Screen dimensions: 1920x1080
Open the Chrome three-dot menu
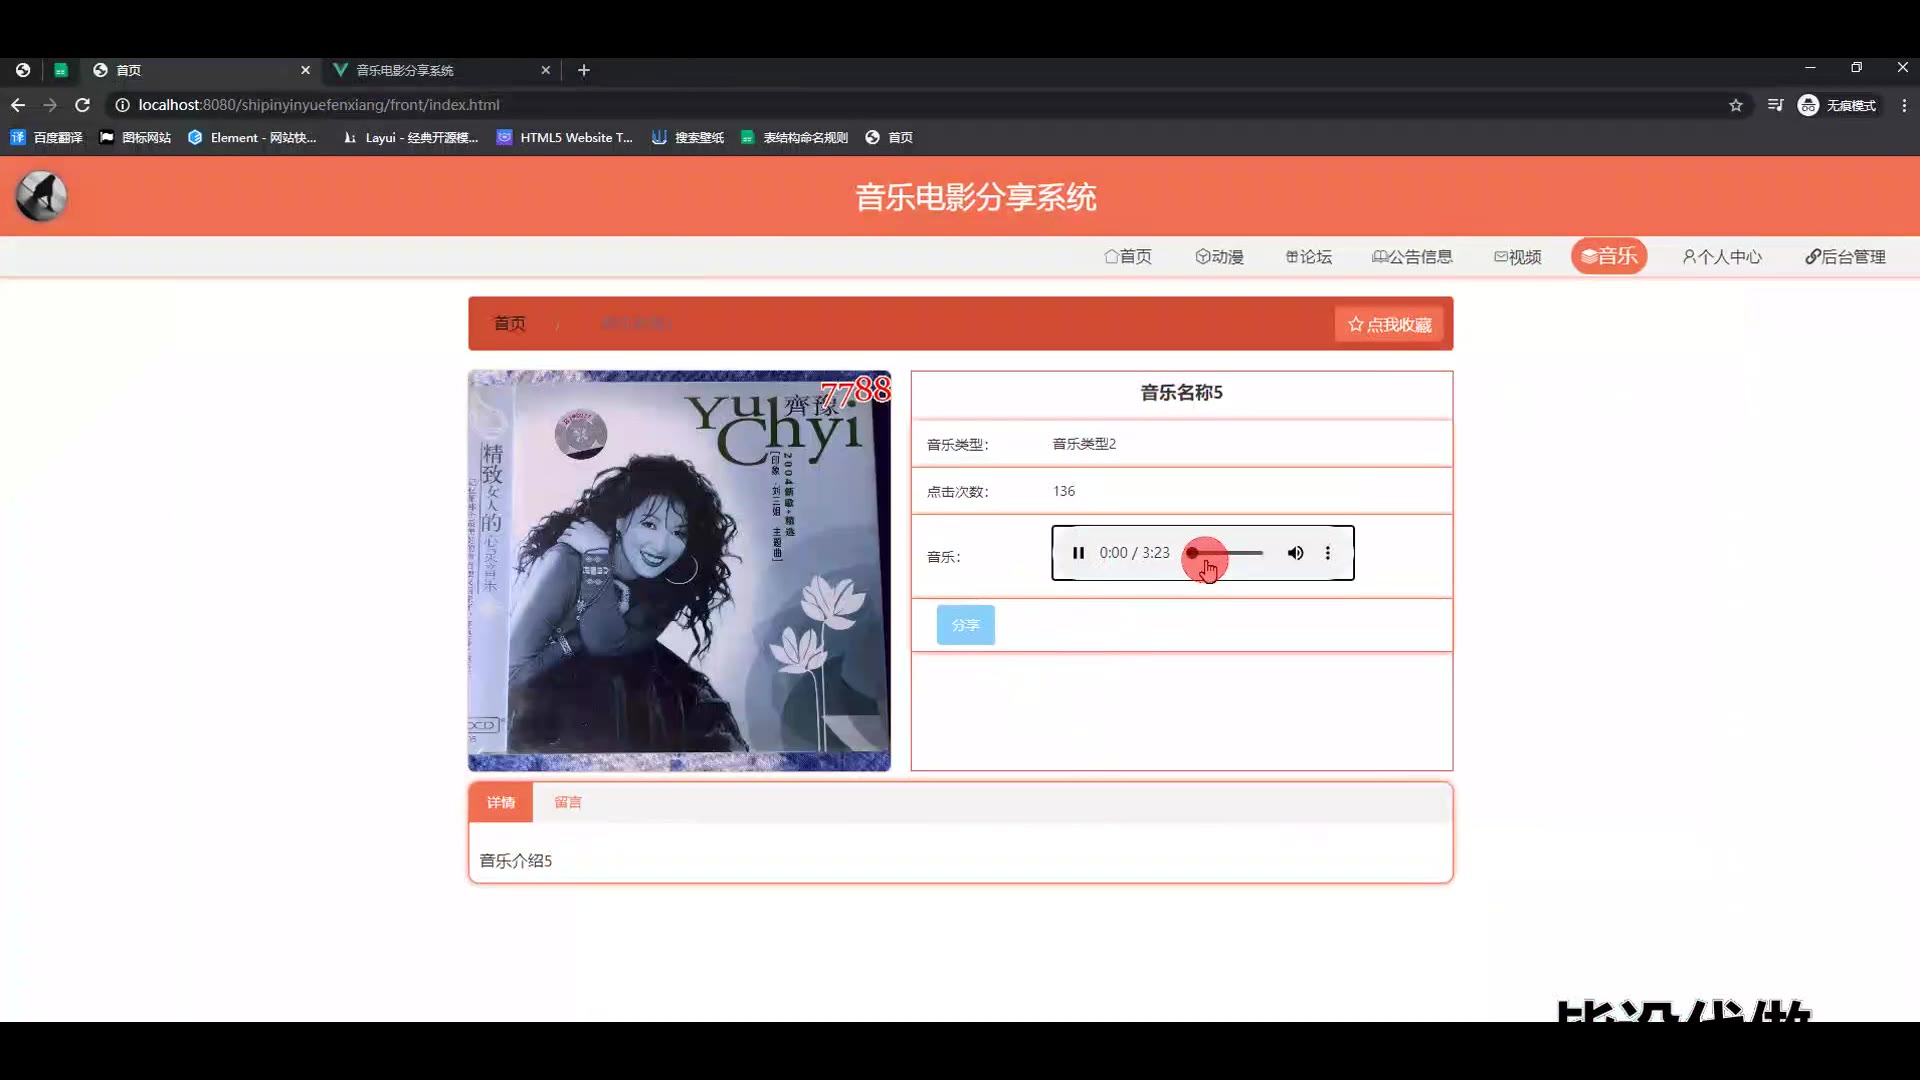1904,105
